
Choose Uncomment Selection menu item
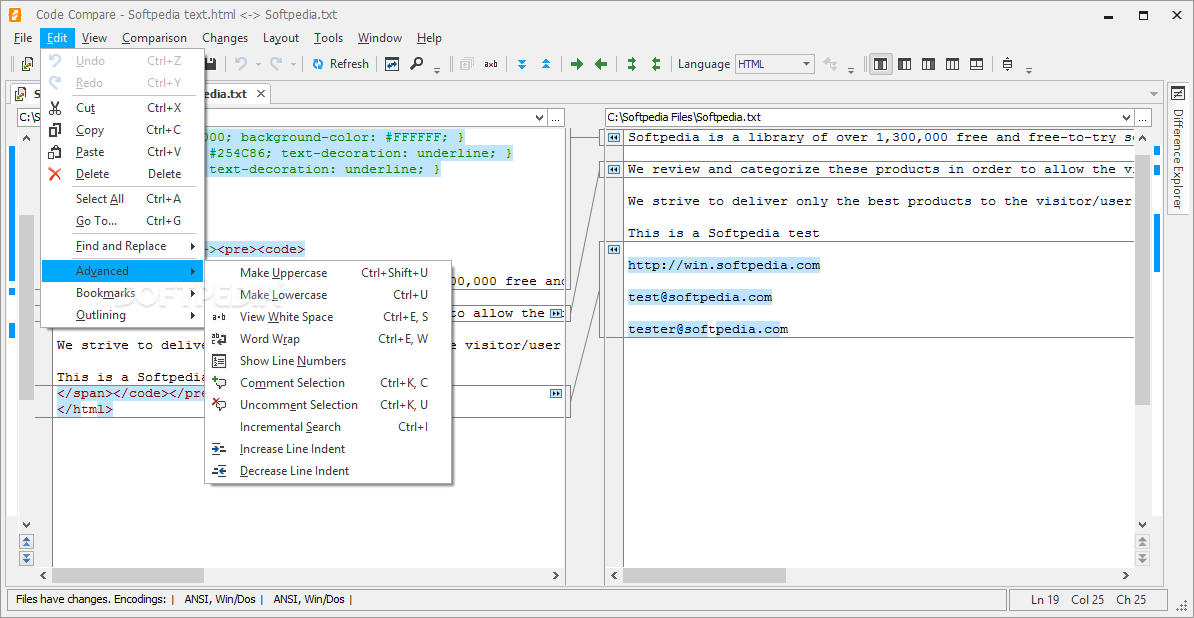328,405
